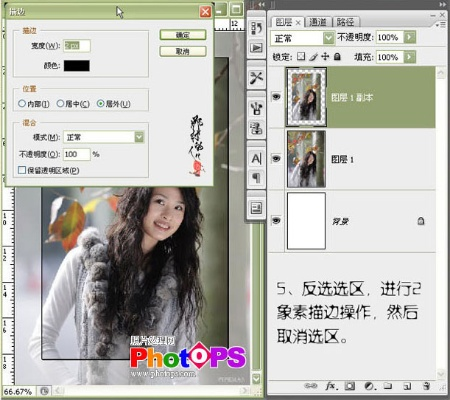Open the Tool Presets panel icon
The image size is (450, 400).
click(x=256, y=78)
